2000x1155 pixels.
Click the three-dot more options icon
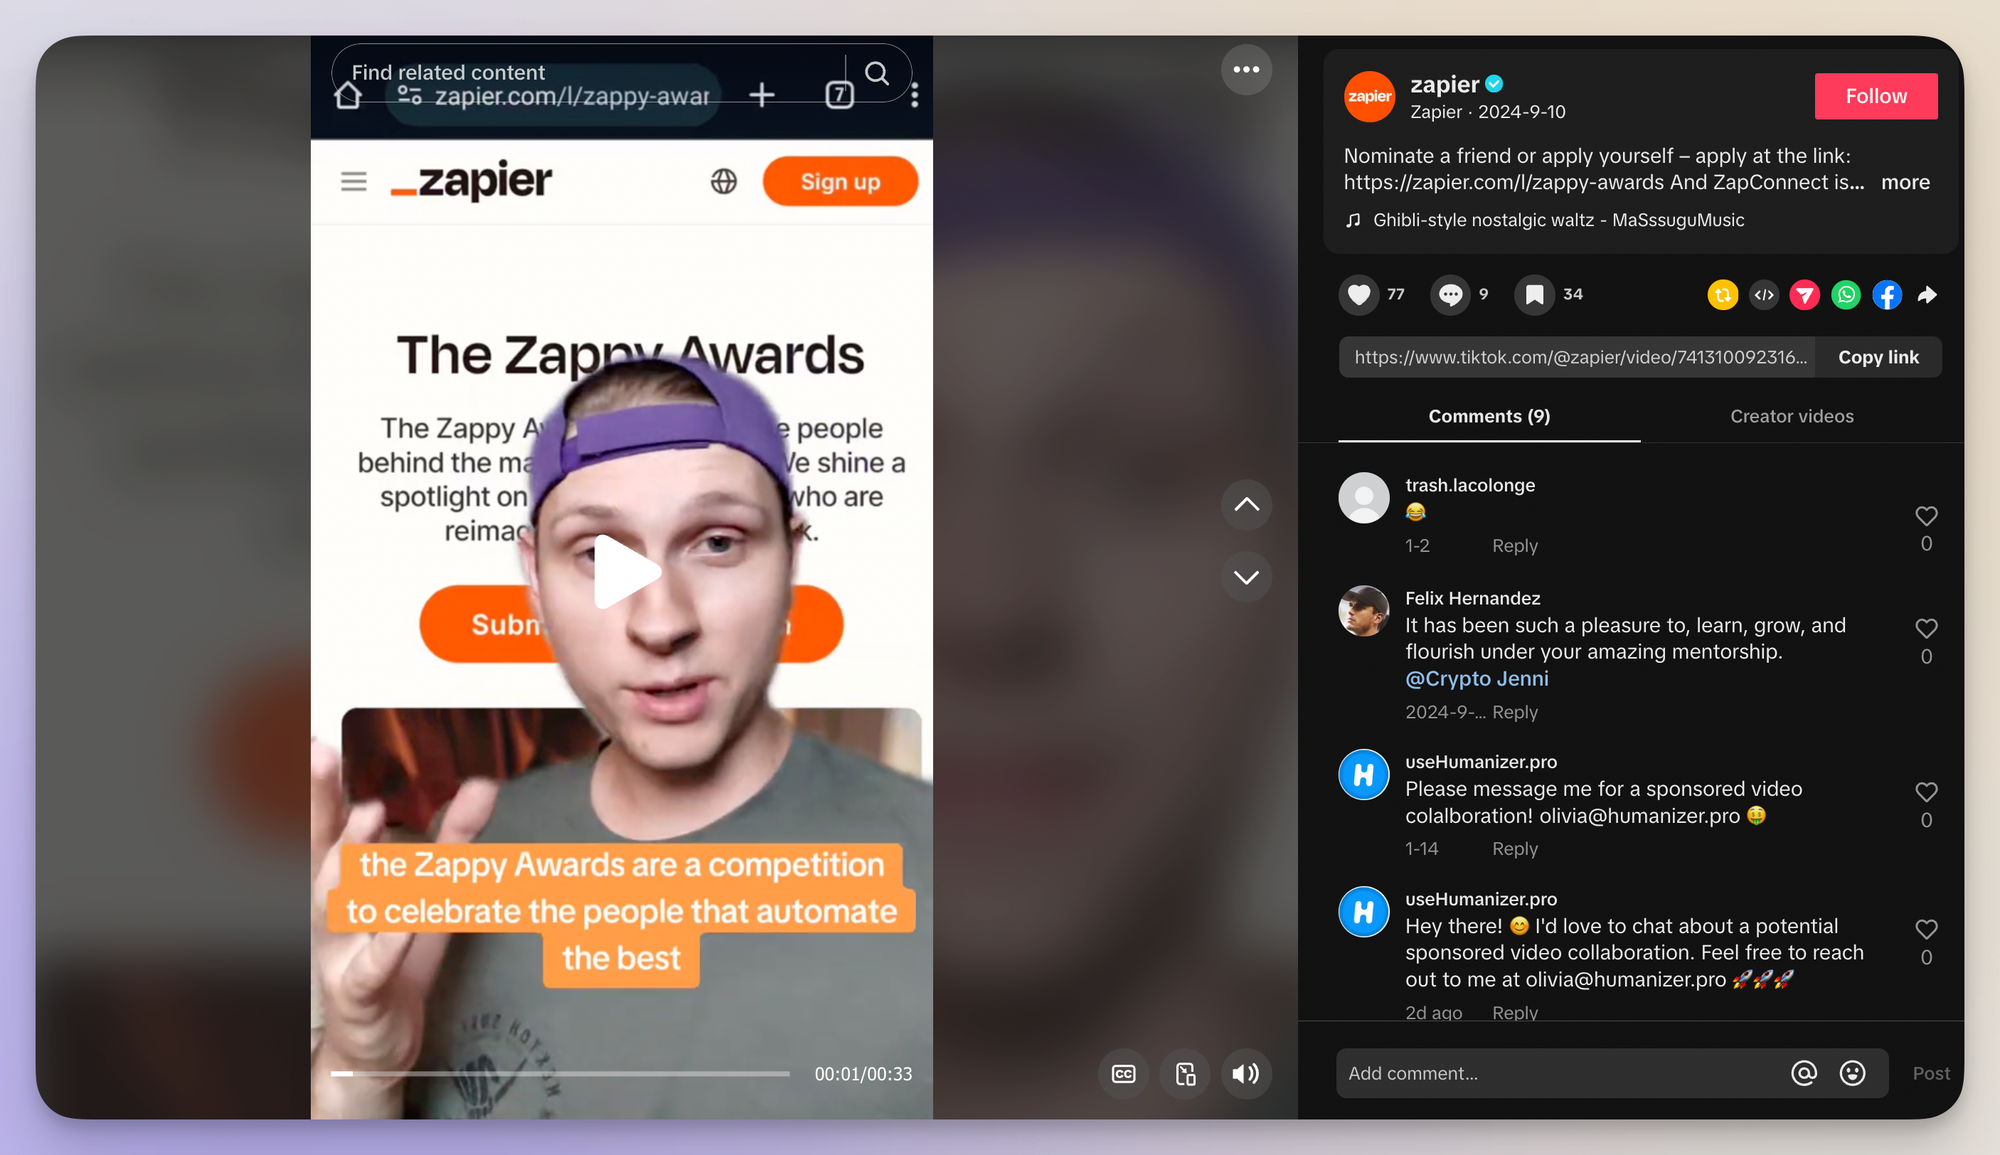click(x=1245, y=69)
